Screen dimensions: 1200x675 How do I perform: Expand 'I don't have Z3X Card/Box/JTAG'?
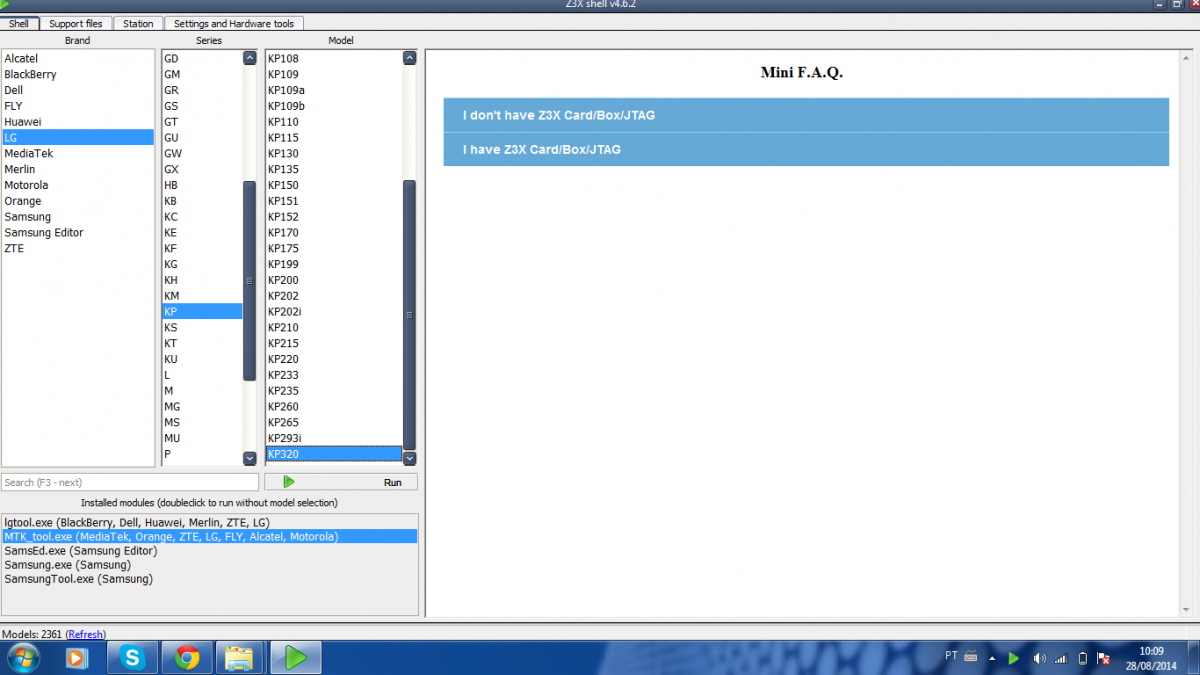[806, 115]
